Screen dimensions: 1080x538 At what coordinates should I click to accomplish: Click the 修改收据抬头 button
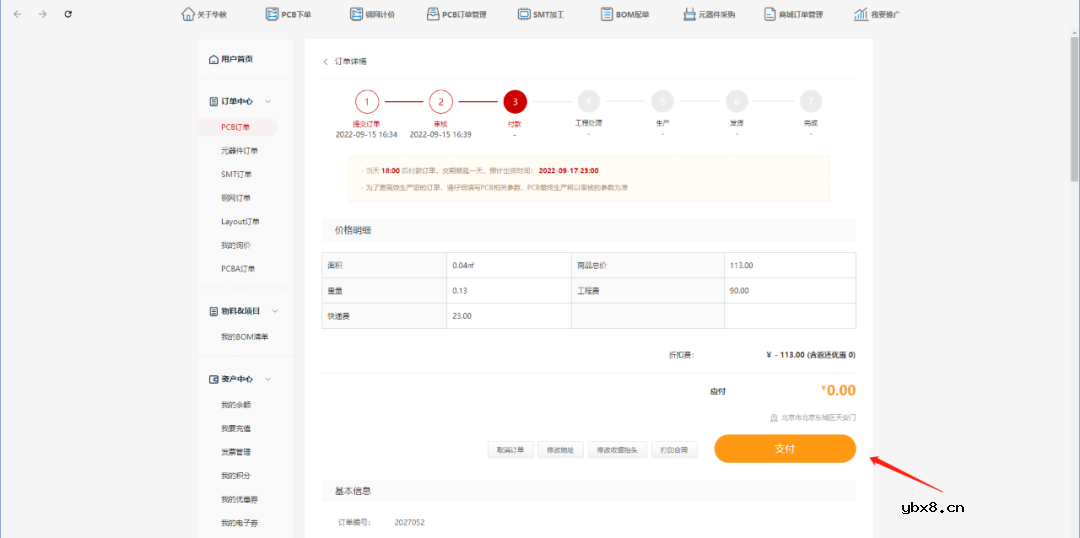point(617,451)
